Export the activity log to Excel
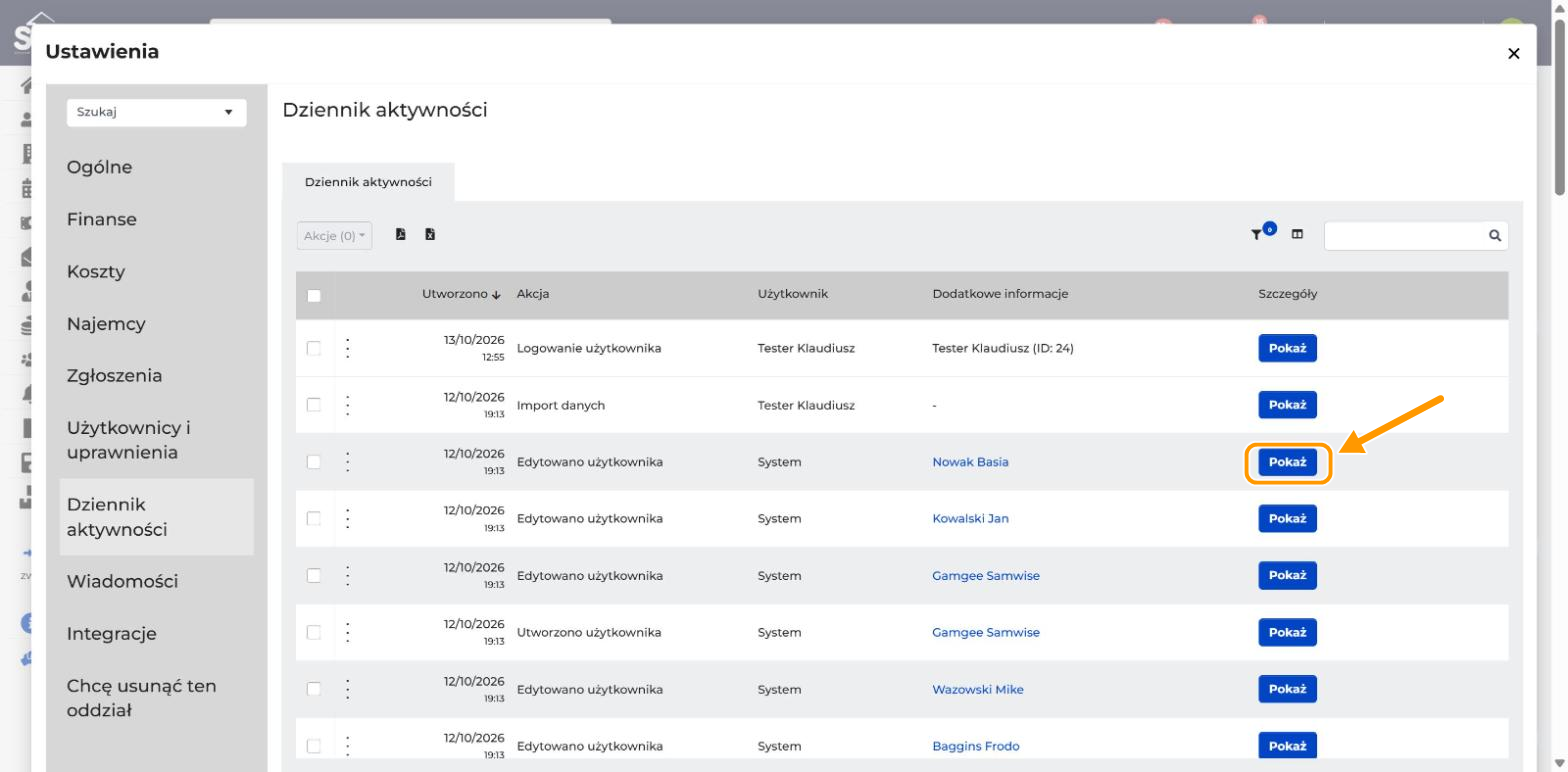 [x=430, y=235]
